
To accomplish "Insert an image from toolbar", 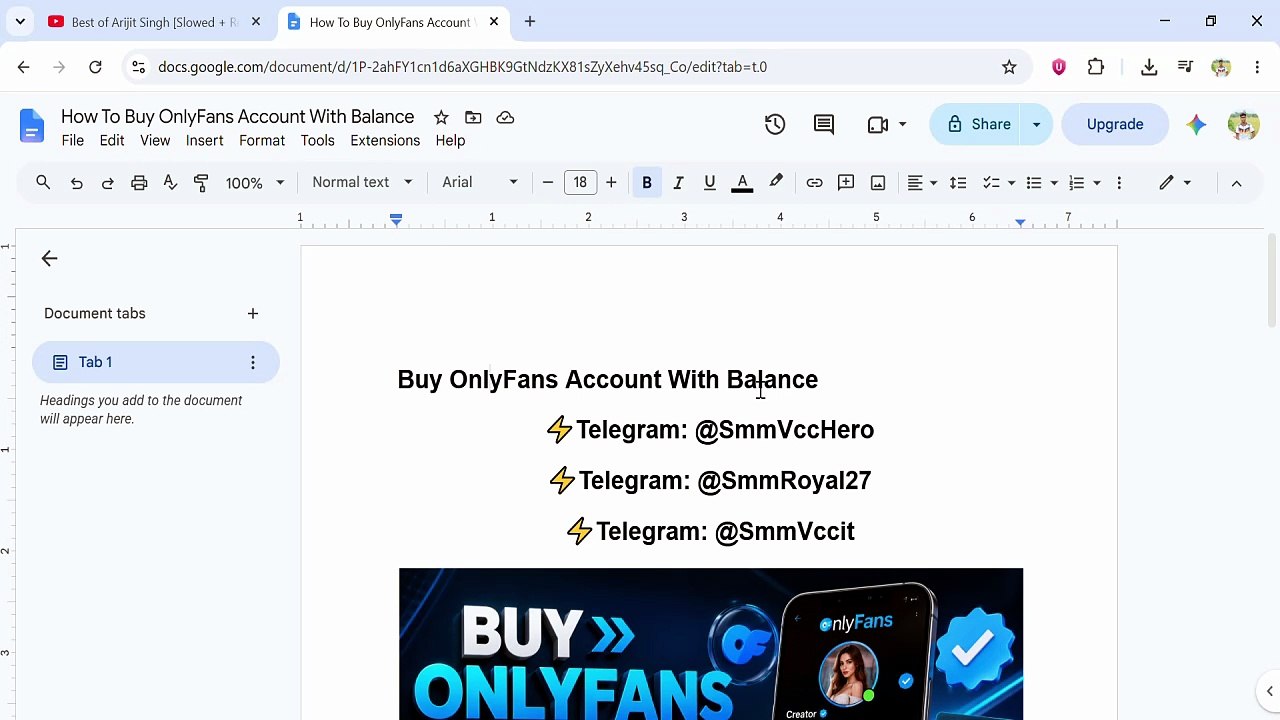I will coord(878,182).
